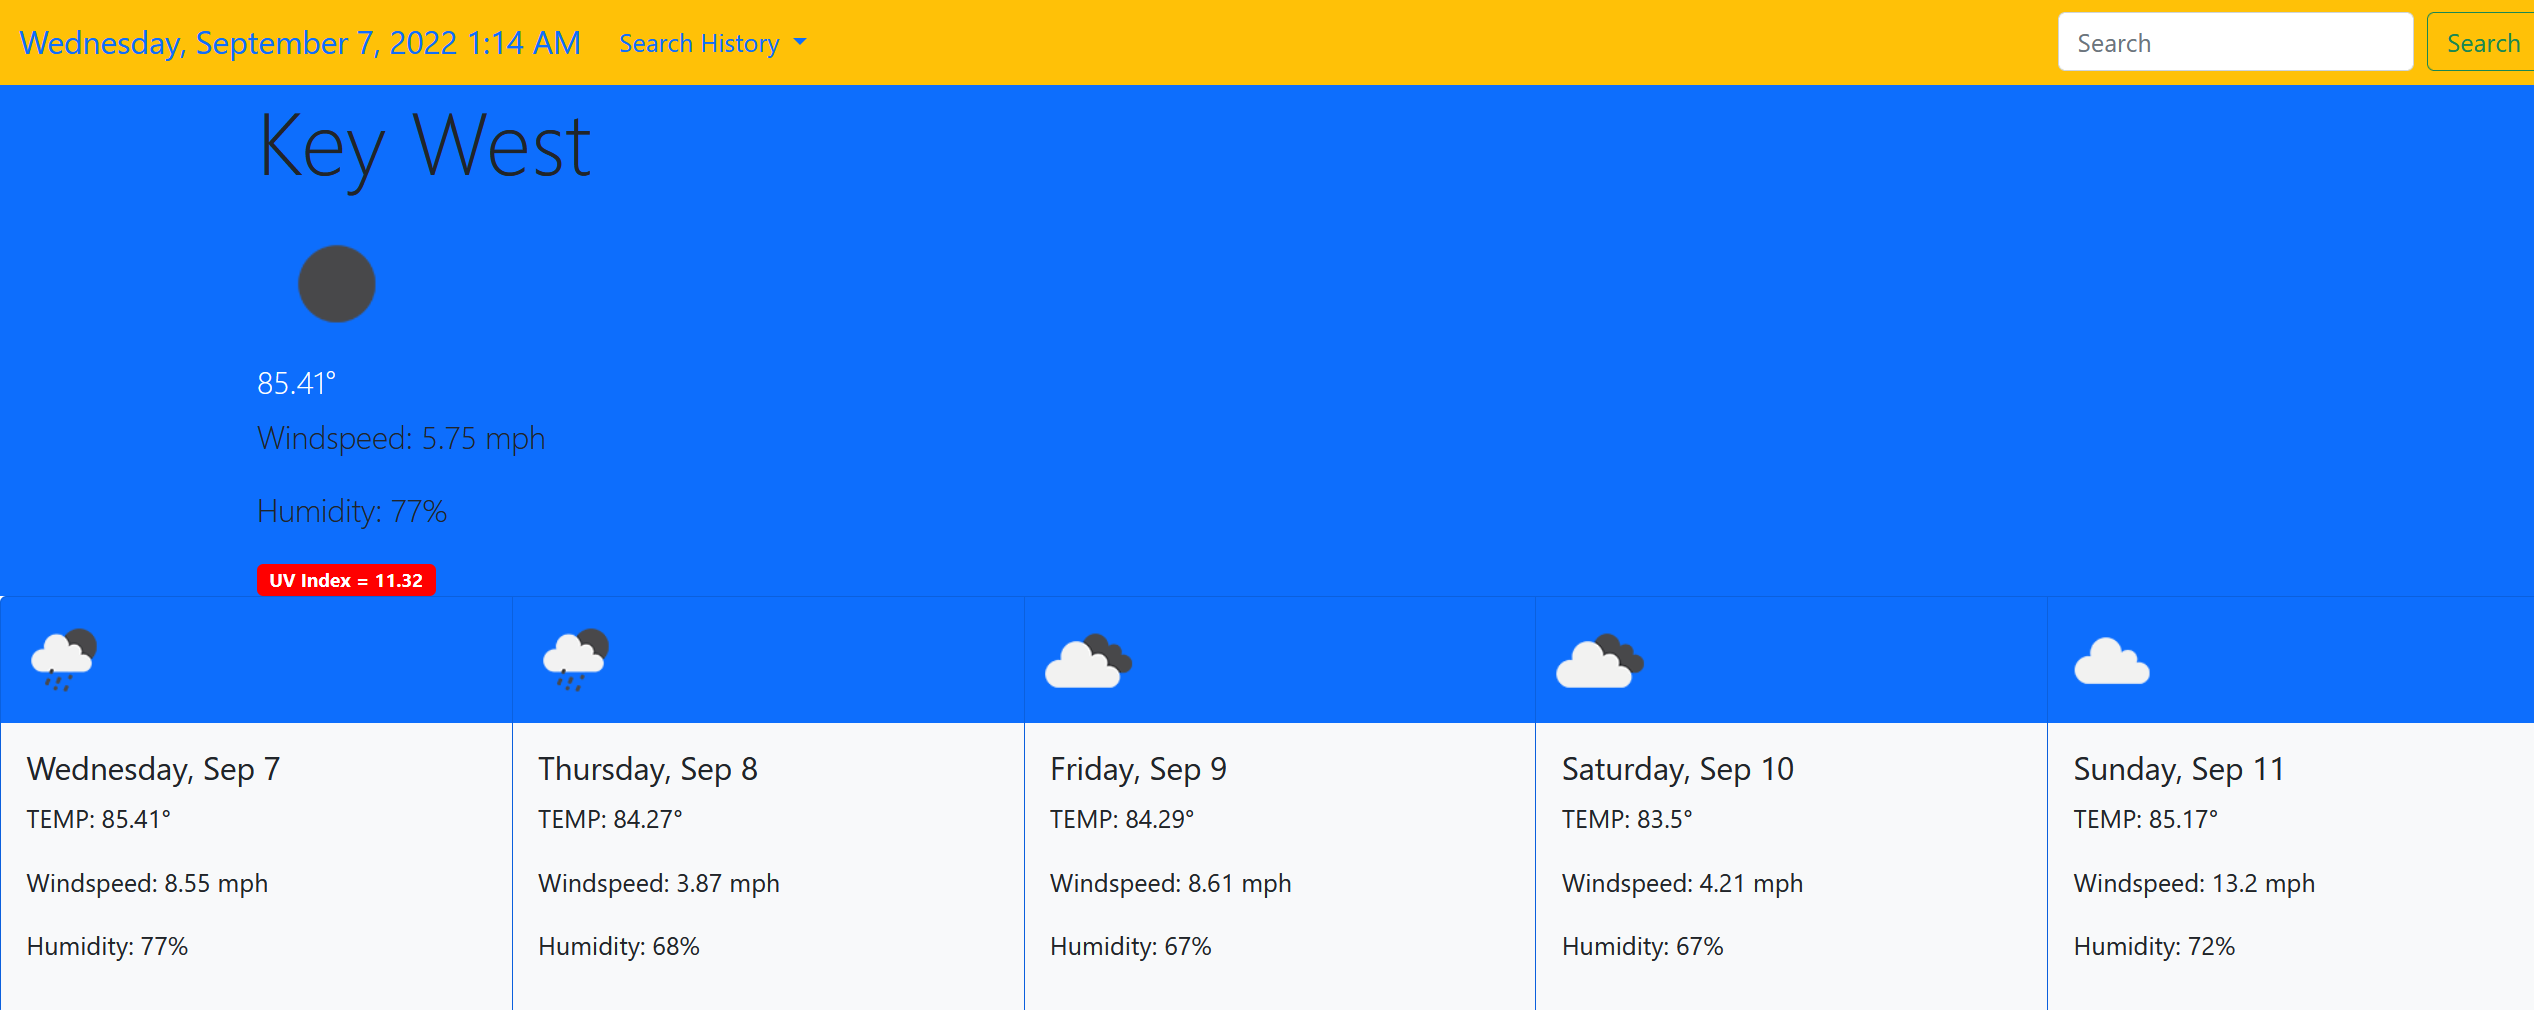Click the Friday, Sep 9 card title
This screenshot has height=1010, width=2534.
[x=1138, y=769]
